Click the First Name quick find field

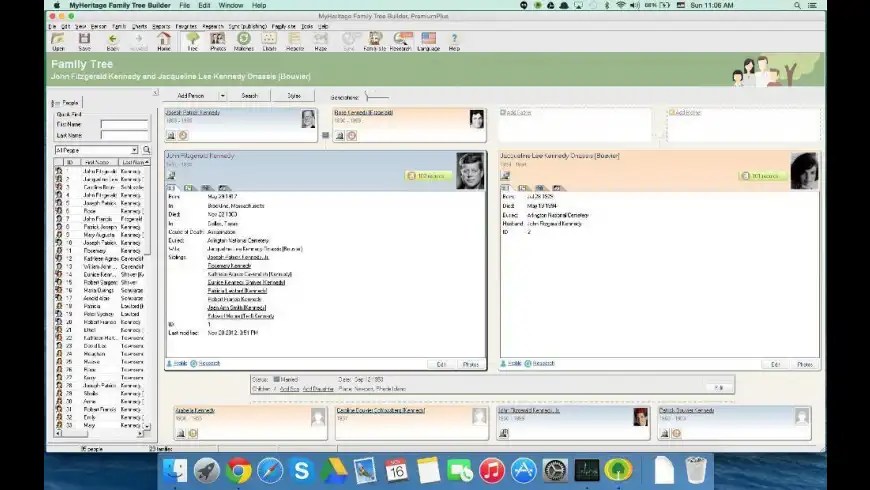(124, 124)
